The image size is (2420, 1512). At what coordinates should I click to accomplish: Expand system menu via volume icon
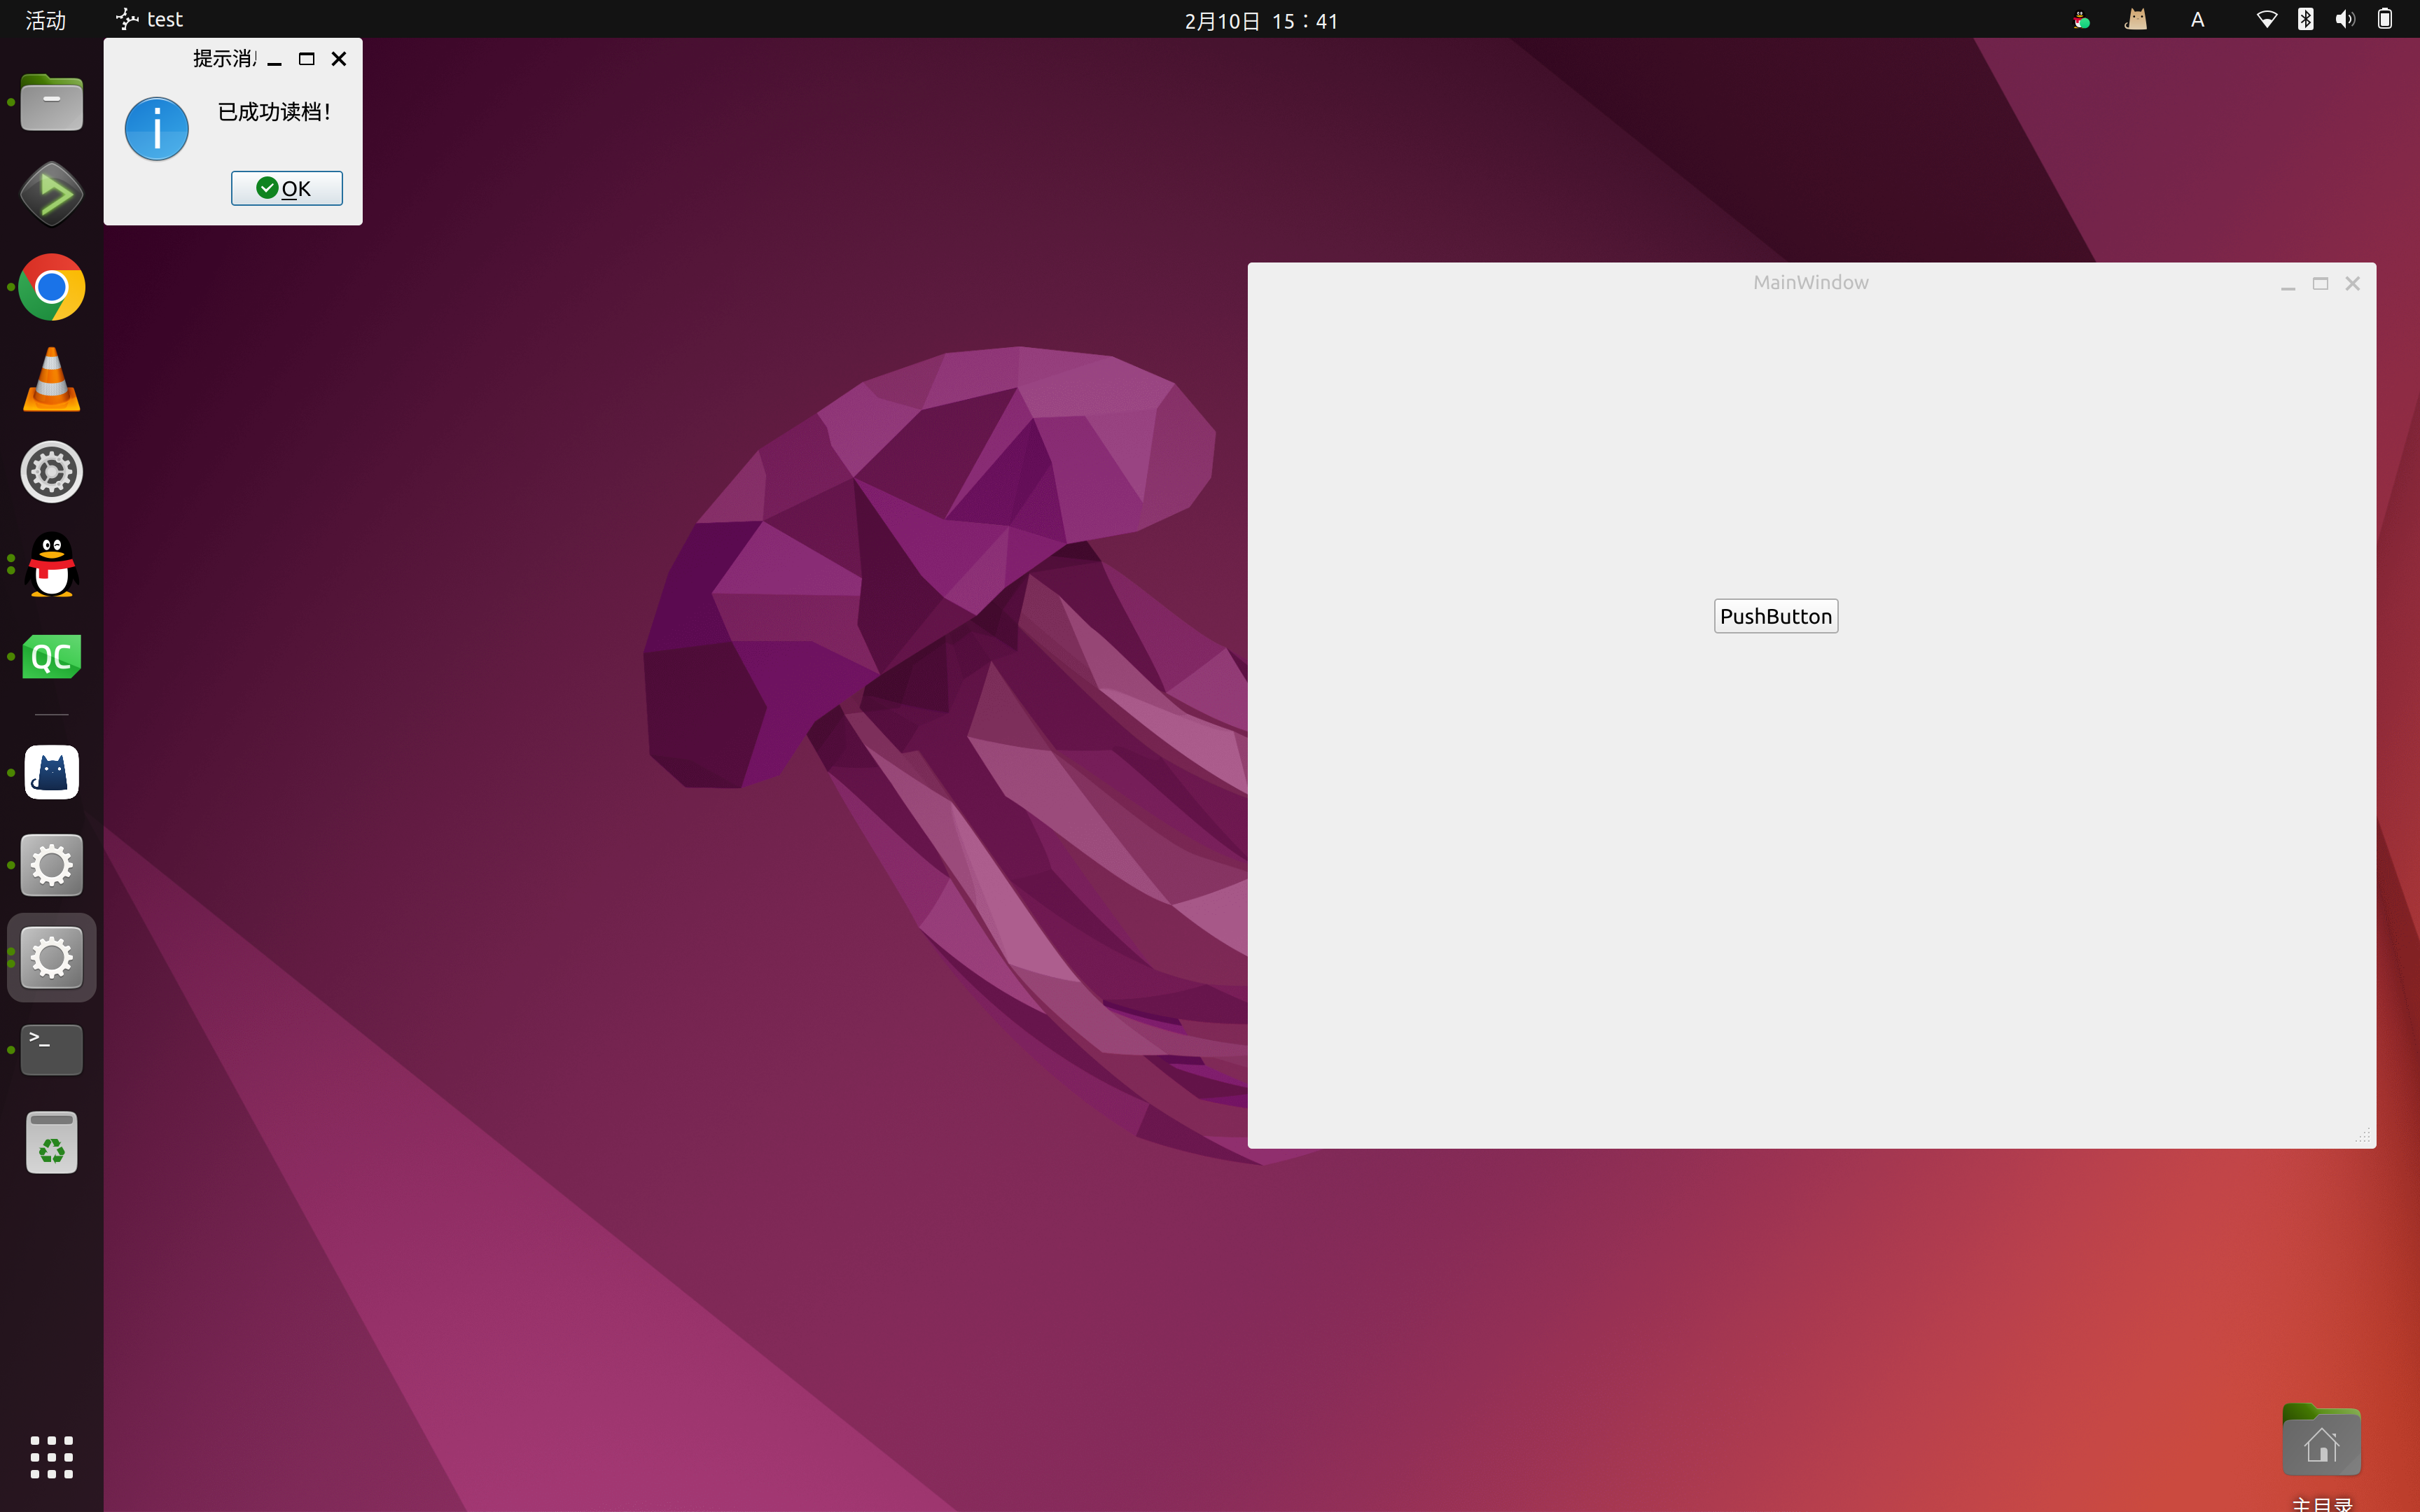click(2345, 20)
